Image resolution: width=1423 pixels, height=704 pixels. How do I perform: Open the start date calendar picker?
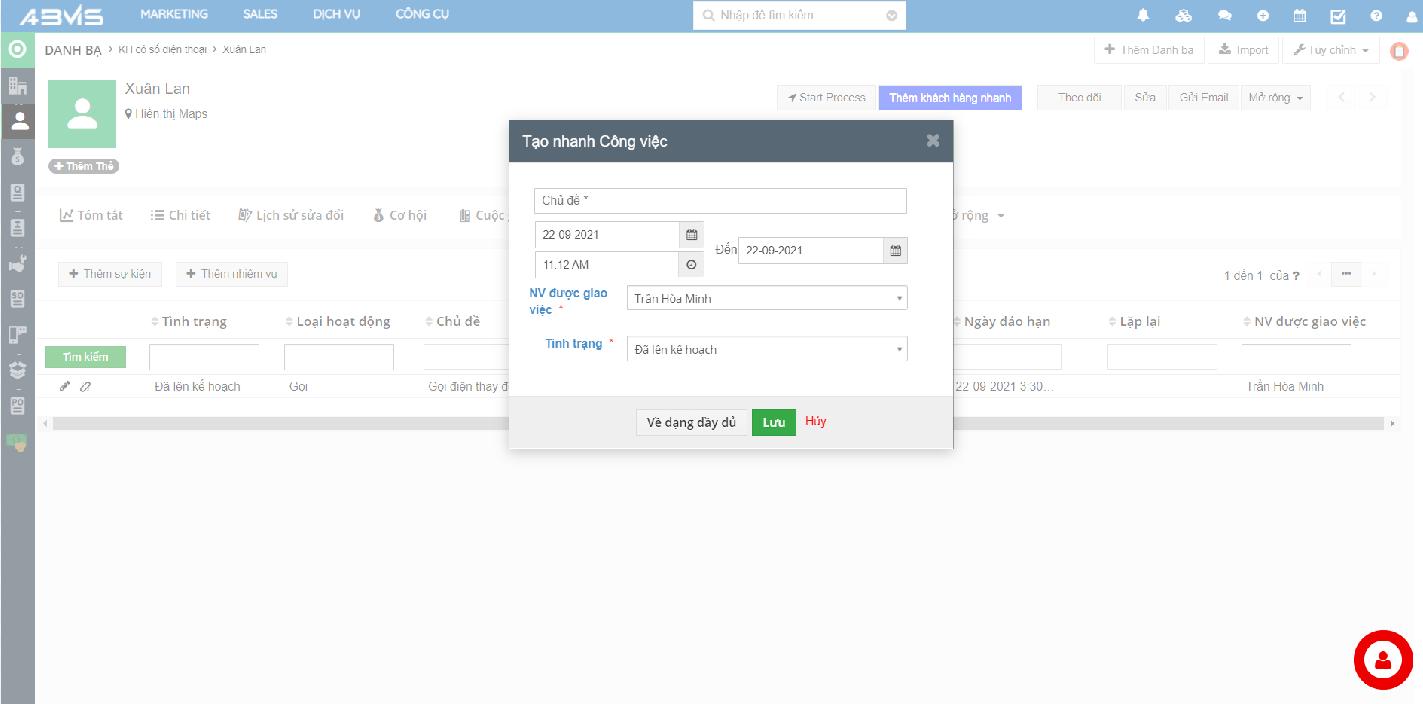coord(691,235)
